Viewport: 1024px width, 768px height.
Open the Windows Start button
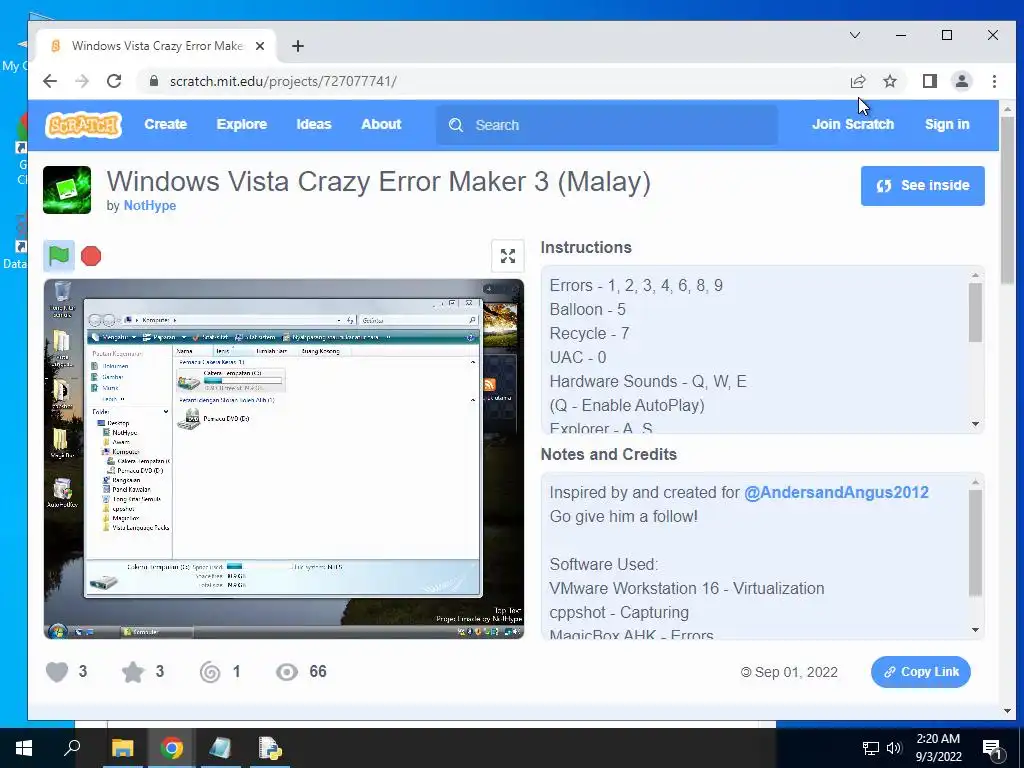pos(24,748)
